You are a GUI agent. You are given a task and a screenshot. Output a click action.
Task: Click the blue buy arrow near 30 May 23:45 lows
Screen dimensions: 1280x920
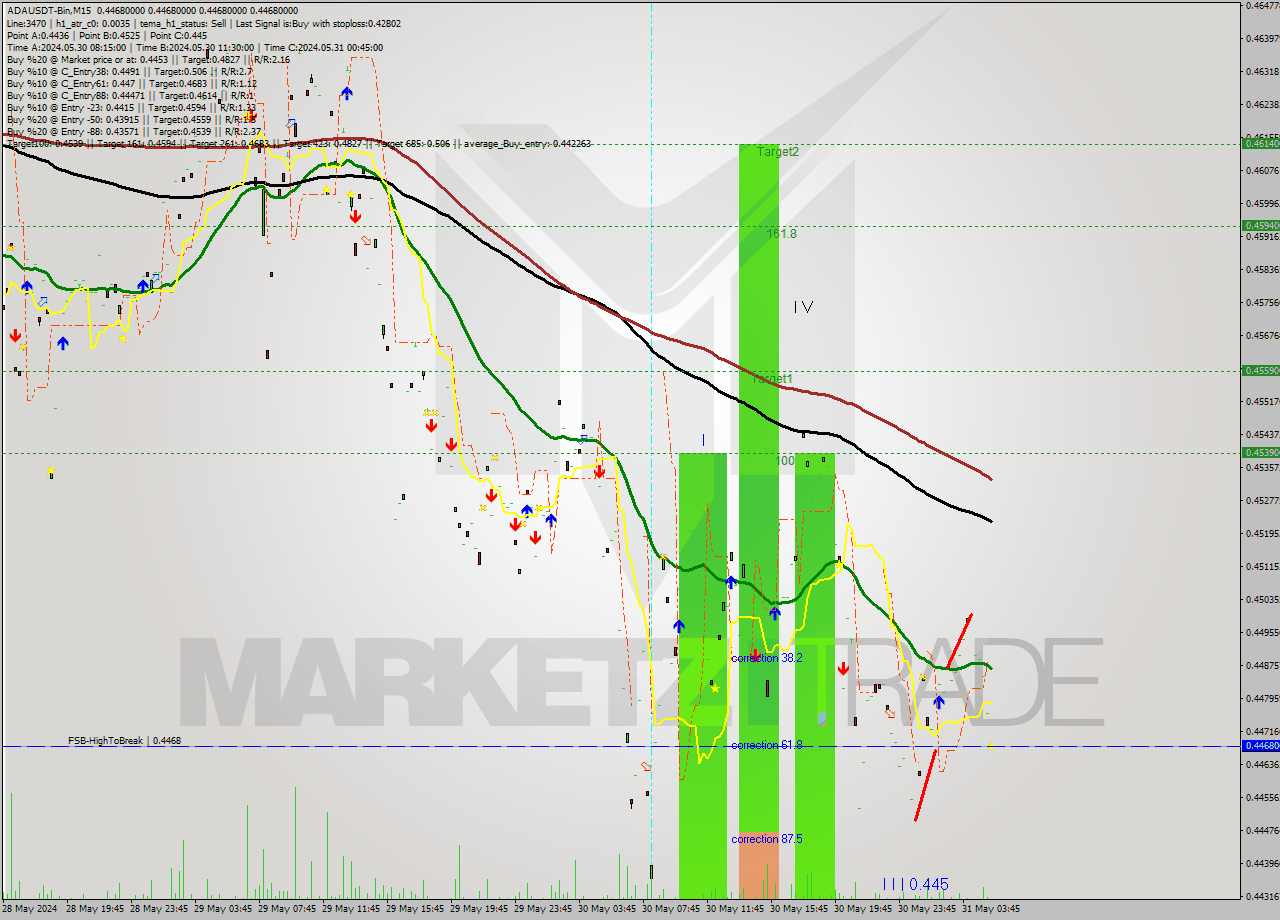click(x=940, y=703)
